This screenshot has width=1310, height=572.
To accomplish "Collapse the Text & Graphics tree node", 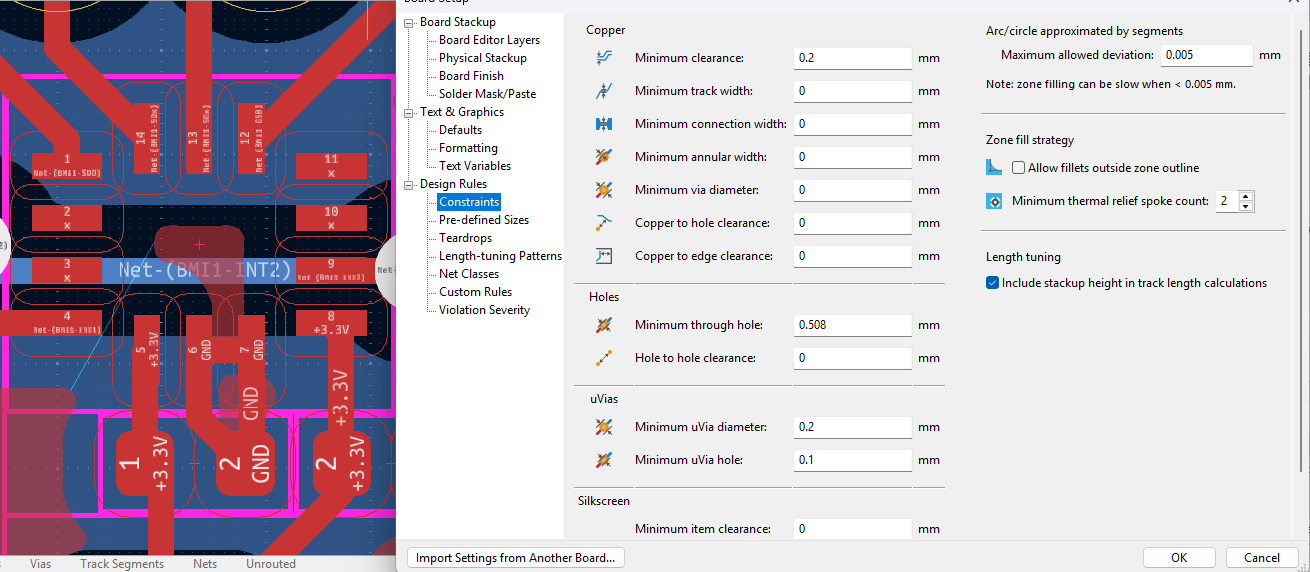I will [x=409, y=112].
